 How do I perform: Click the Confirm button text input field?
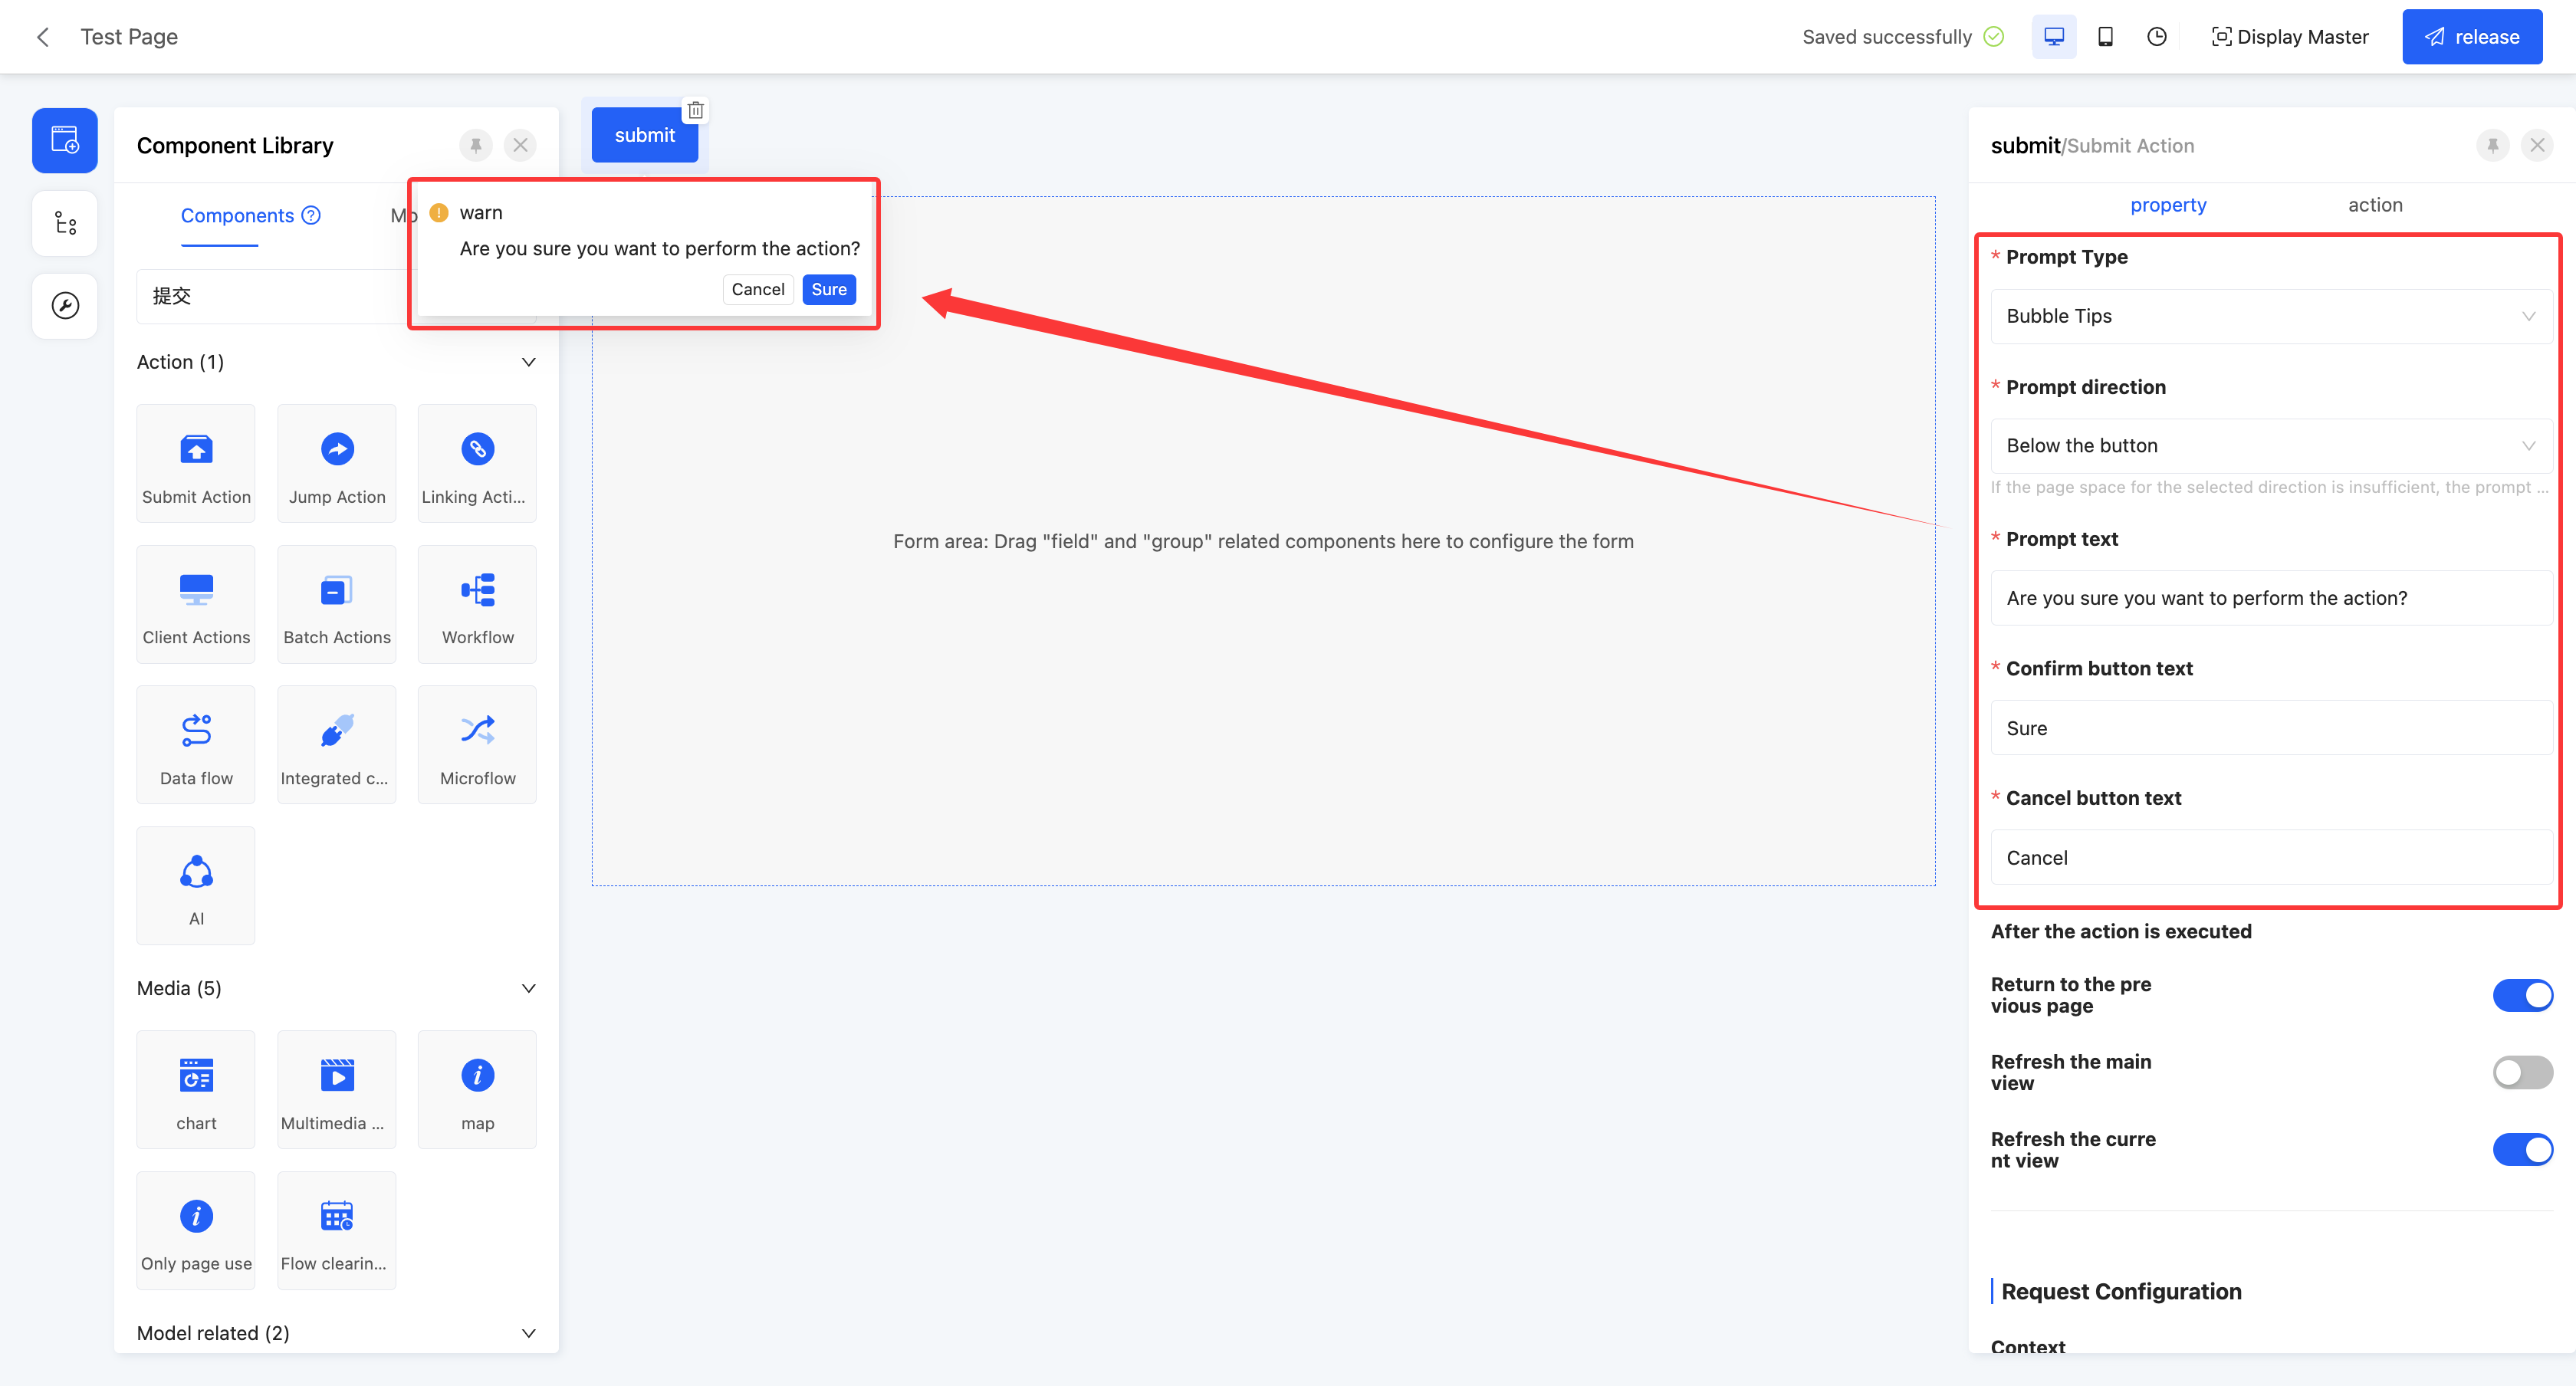pyautogui.click(x=2270, y=728)
